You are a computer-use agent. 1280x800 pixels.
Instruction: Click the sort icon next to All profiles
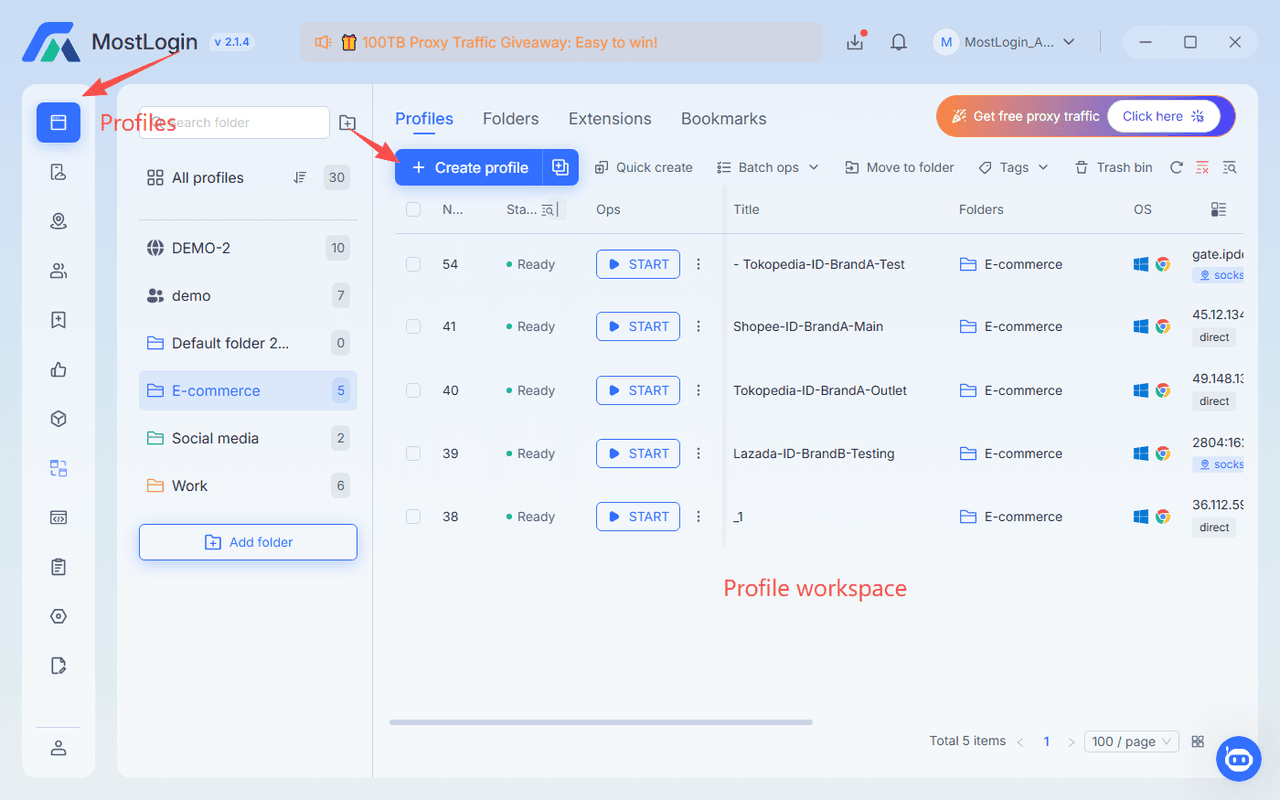tap(300, 178)
